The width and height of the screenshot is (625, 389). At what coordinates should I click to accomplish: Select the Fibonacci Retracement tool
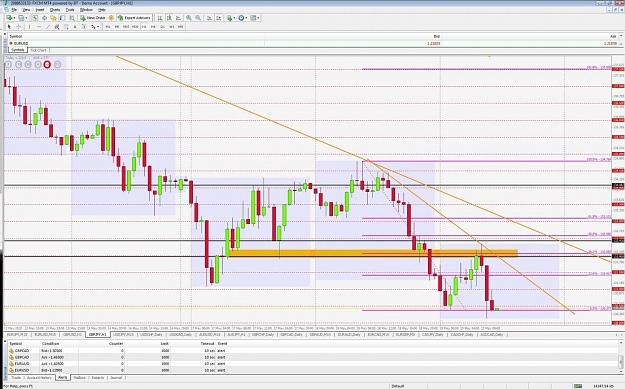pyautogui.click(x=66, y=27)
